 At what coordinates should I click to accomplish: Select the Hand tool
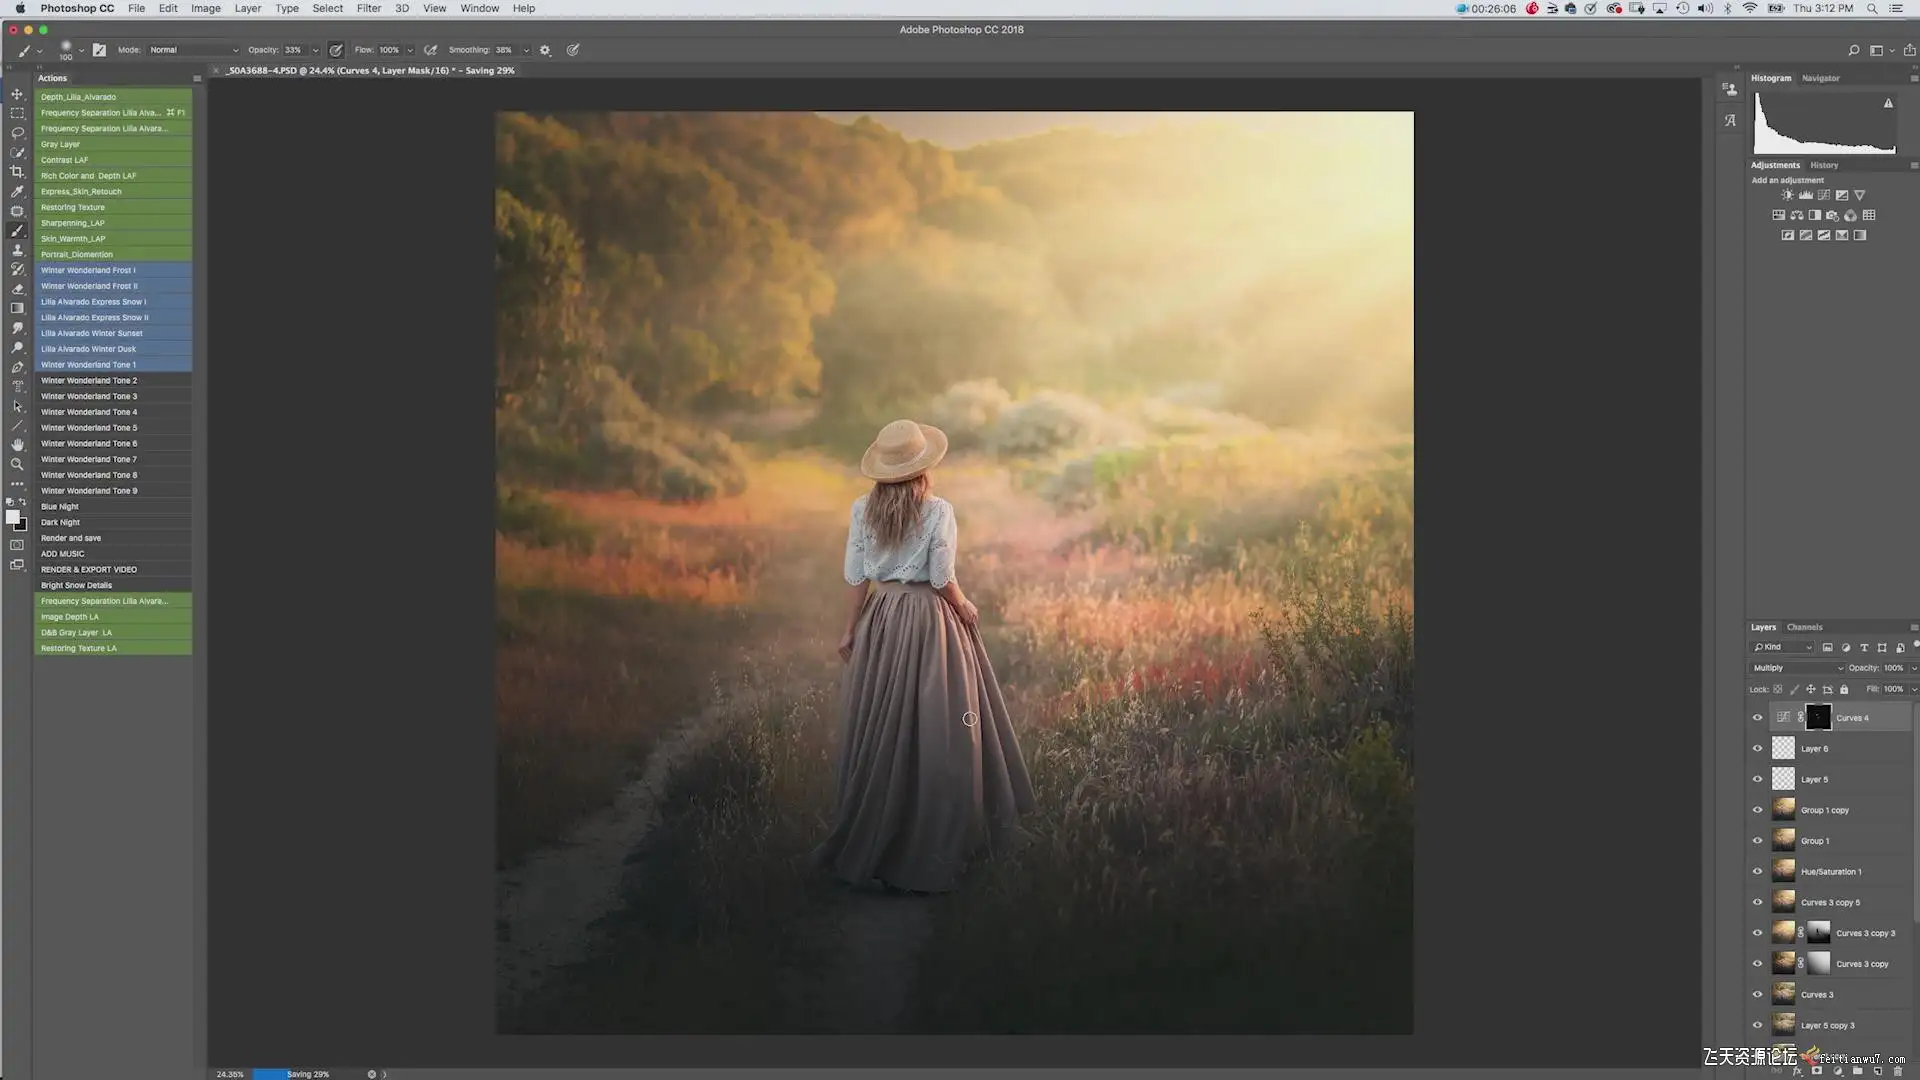(x=17, y=445)
